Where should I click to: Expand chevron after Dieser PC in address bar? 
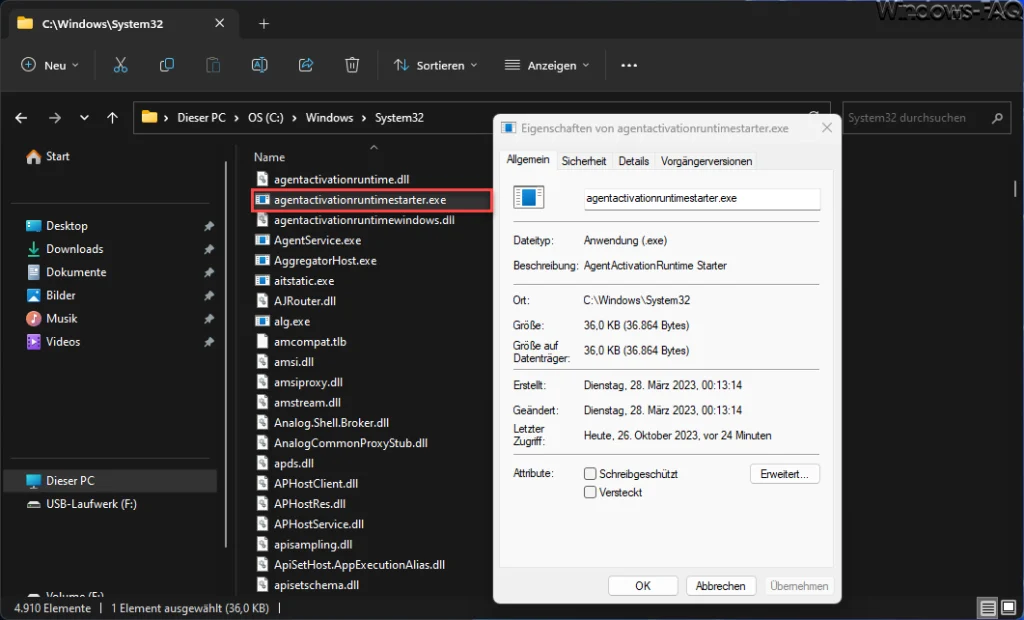(238, 118)
